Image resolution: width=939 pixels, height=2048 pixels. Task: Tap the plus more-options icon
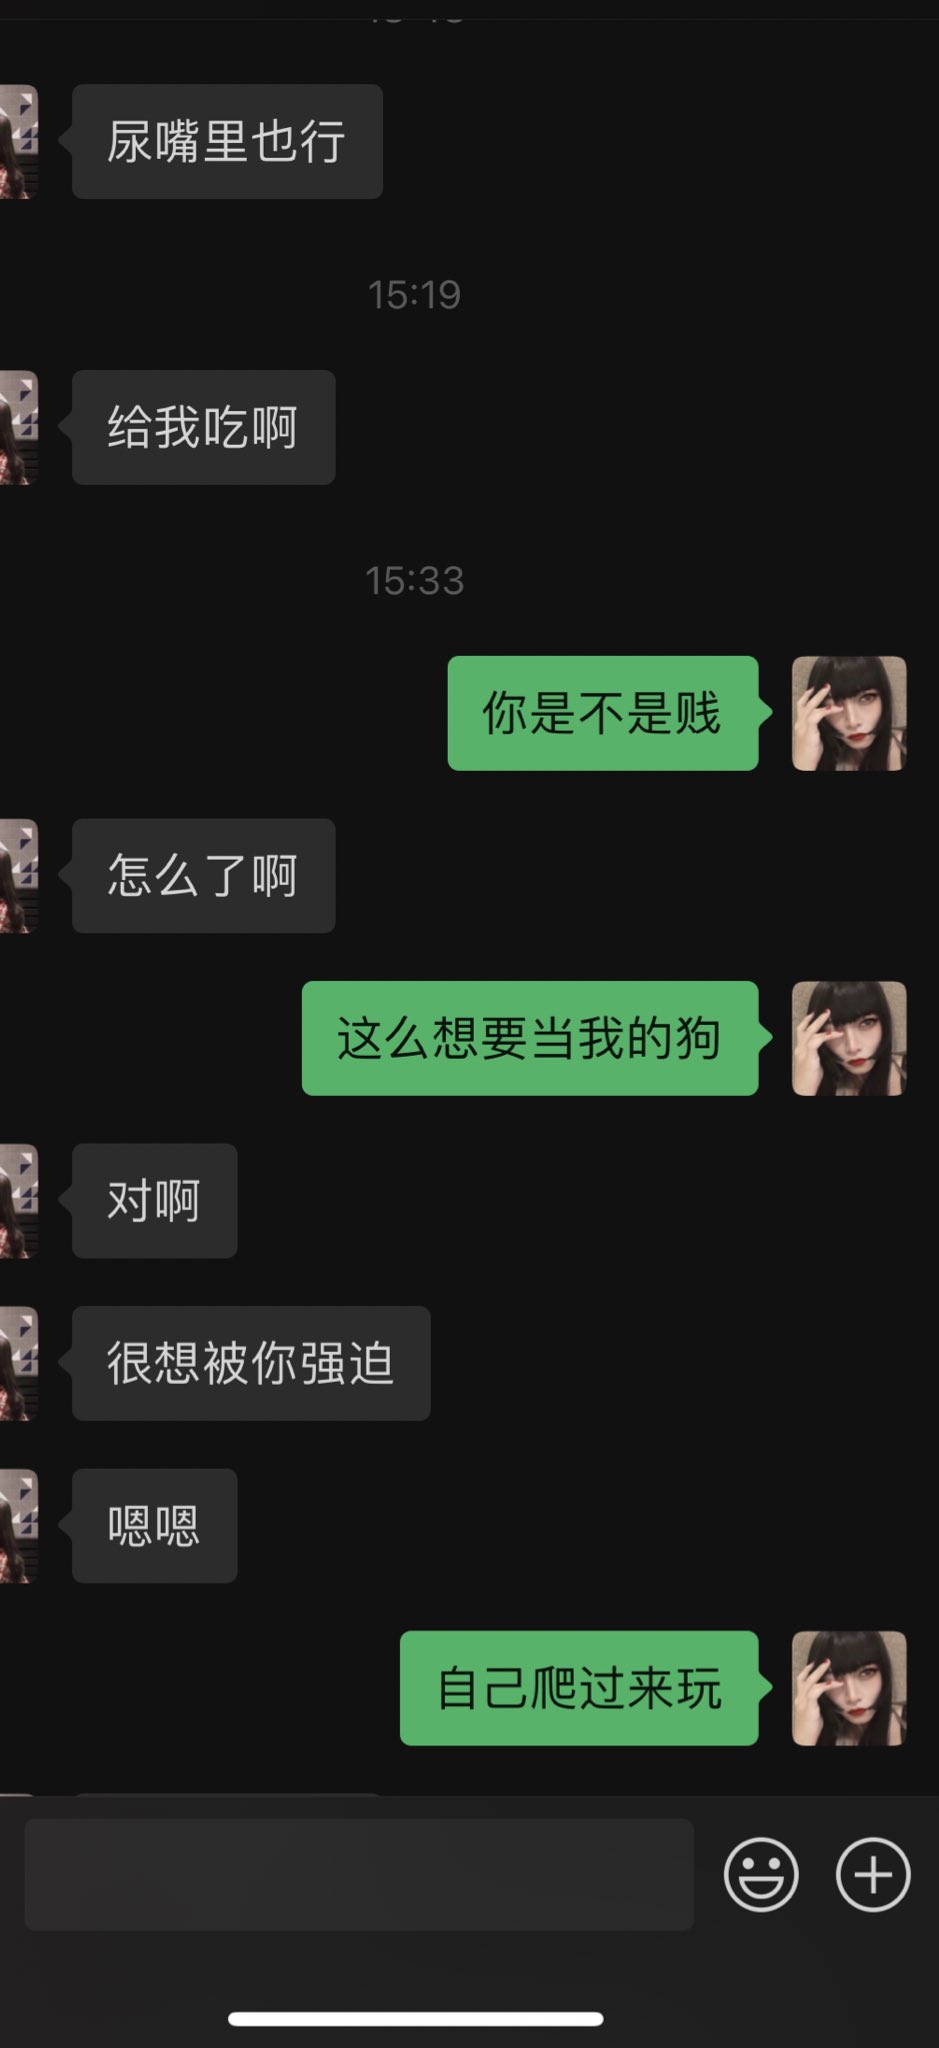(873, 1874)
